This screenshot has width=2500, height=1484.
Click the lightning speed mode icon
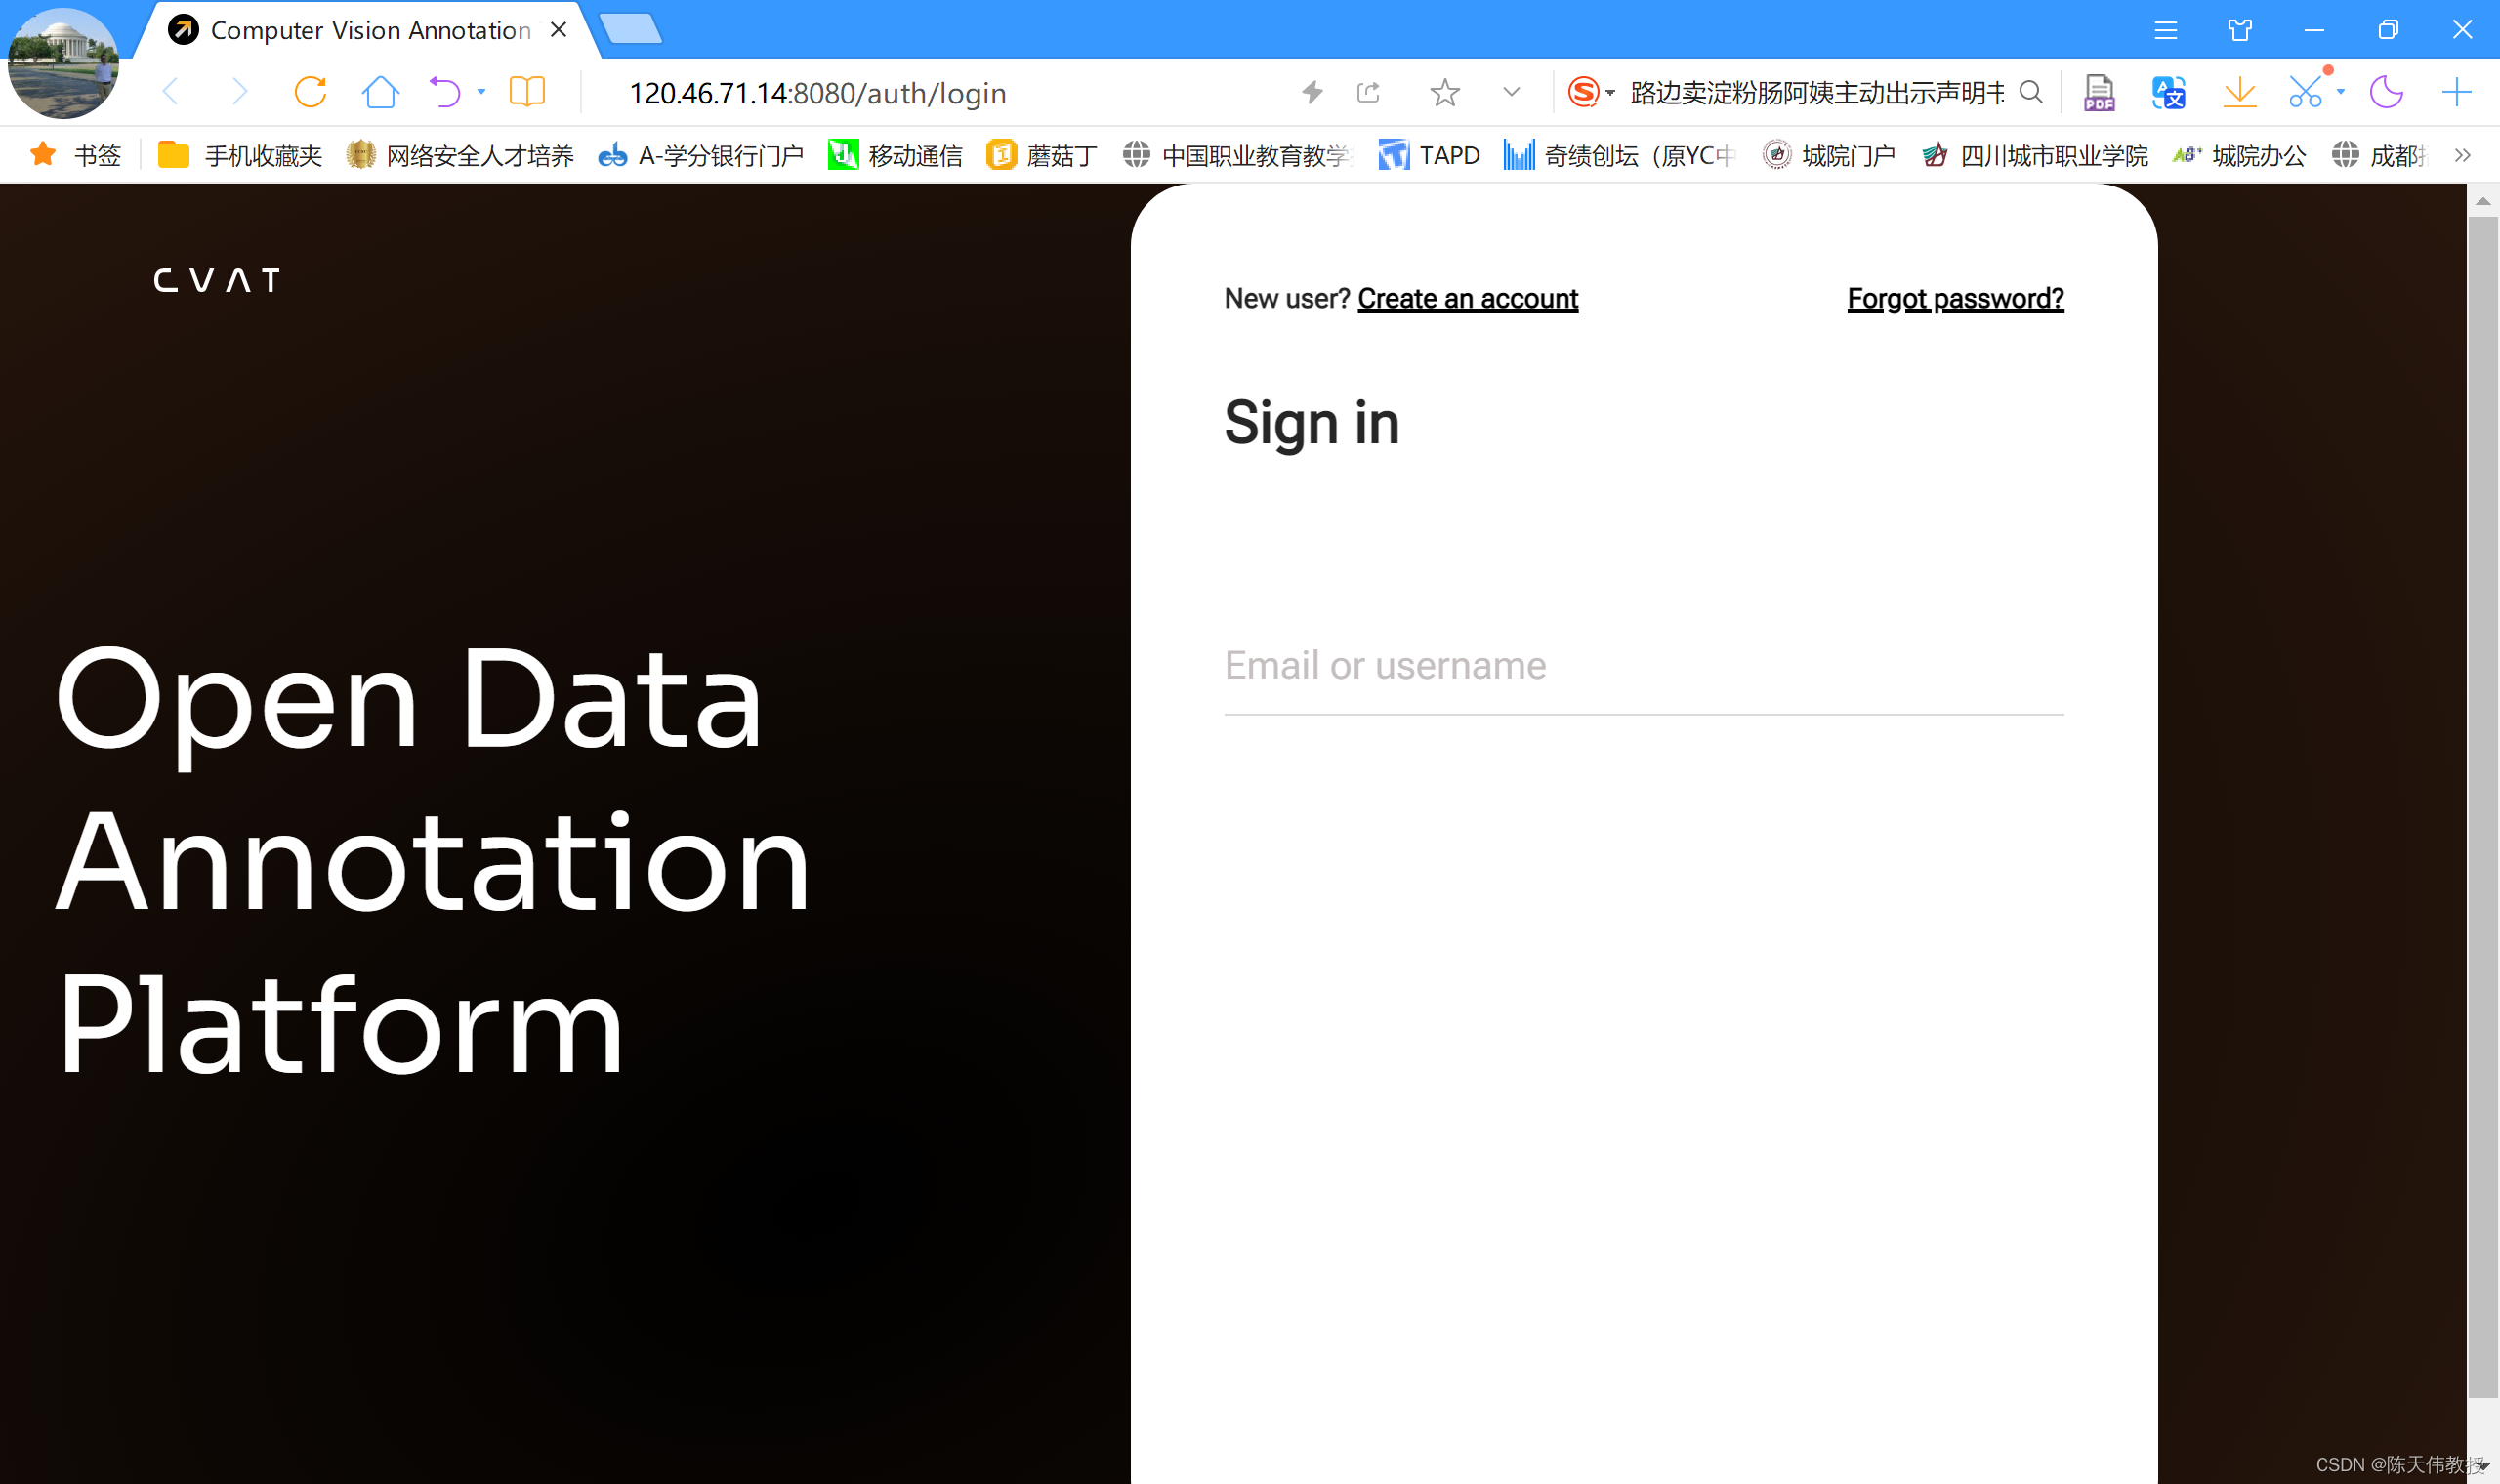coord(1312,93)
